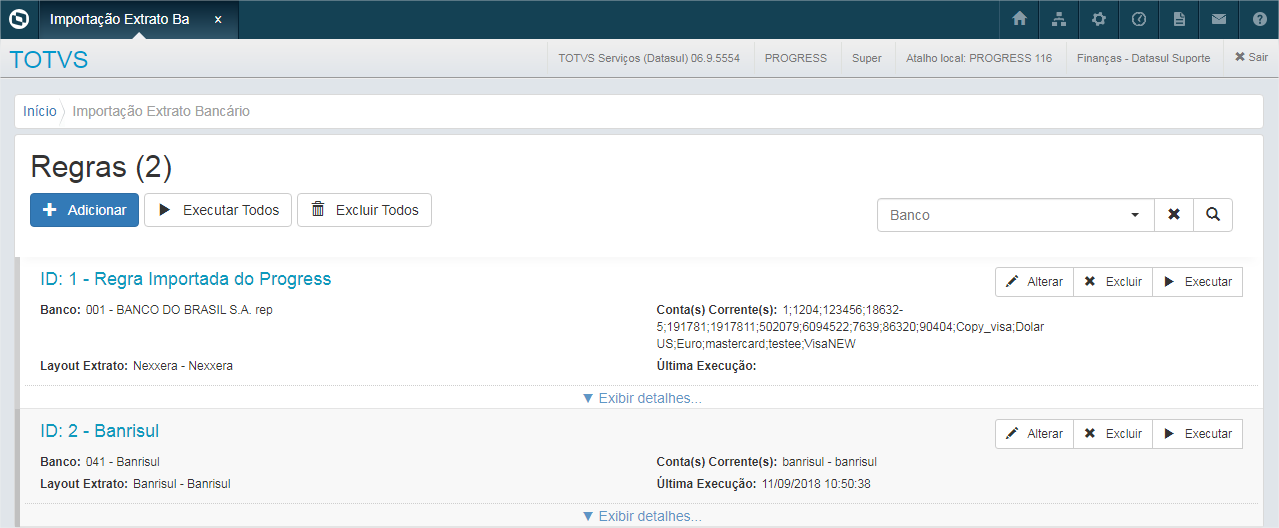The height and width of the screenshot is (528, 1279).
Task: Click Banrisul - Banrisul layout value
Action: pyautogui.click(x=182, y=484)
